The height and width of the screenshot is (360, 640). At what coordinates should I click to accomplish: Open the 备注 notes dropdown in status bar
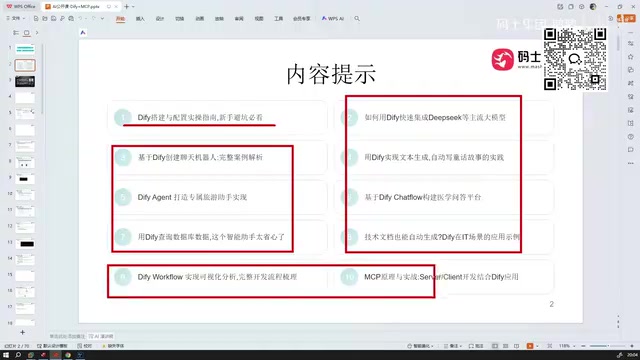(x=452, y=346)
